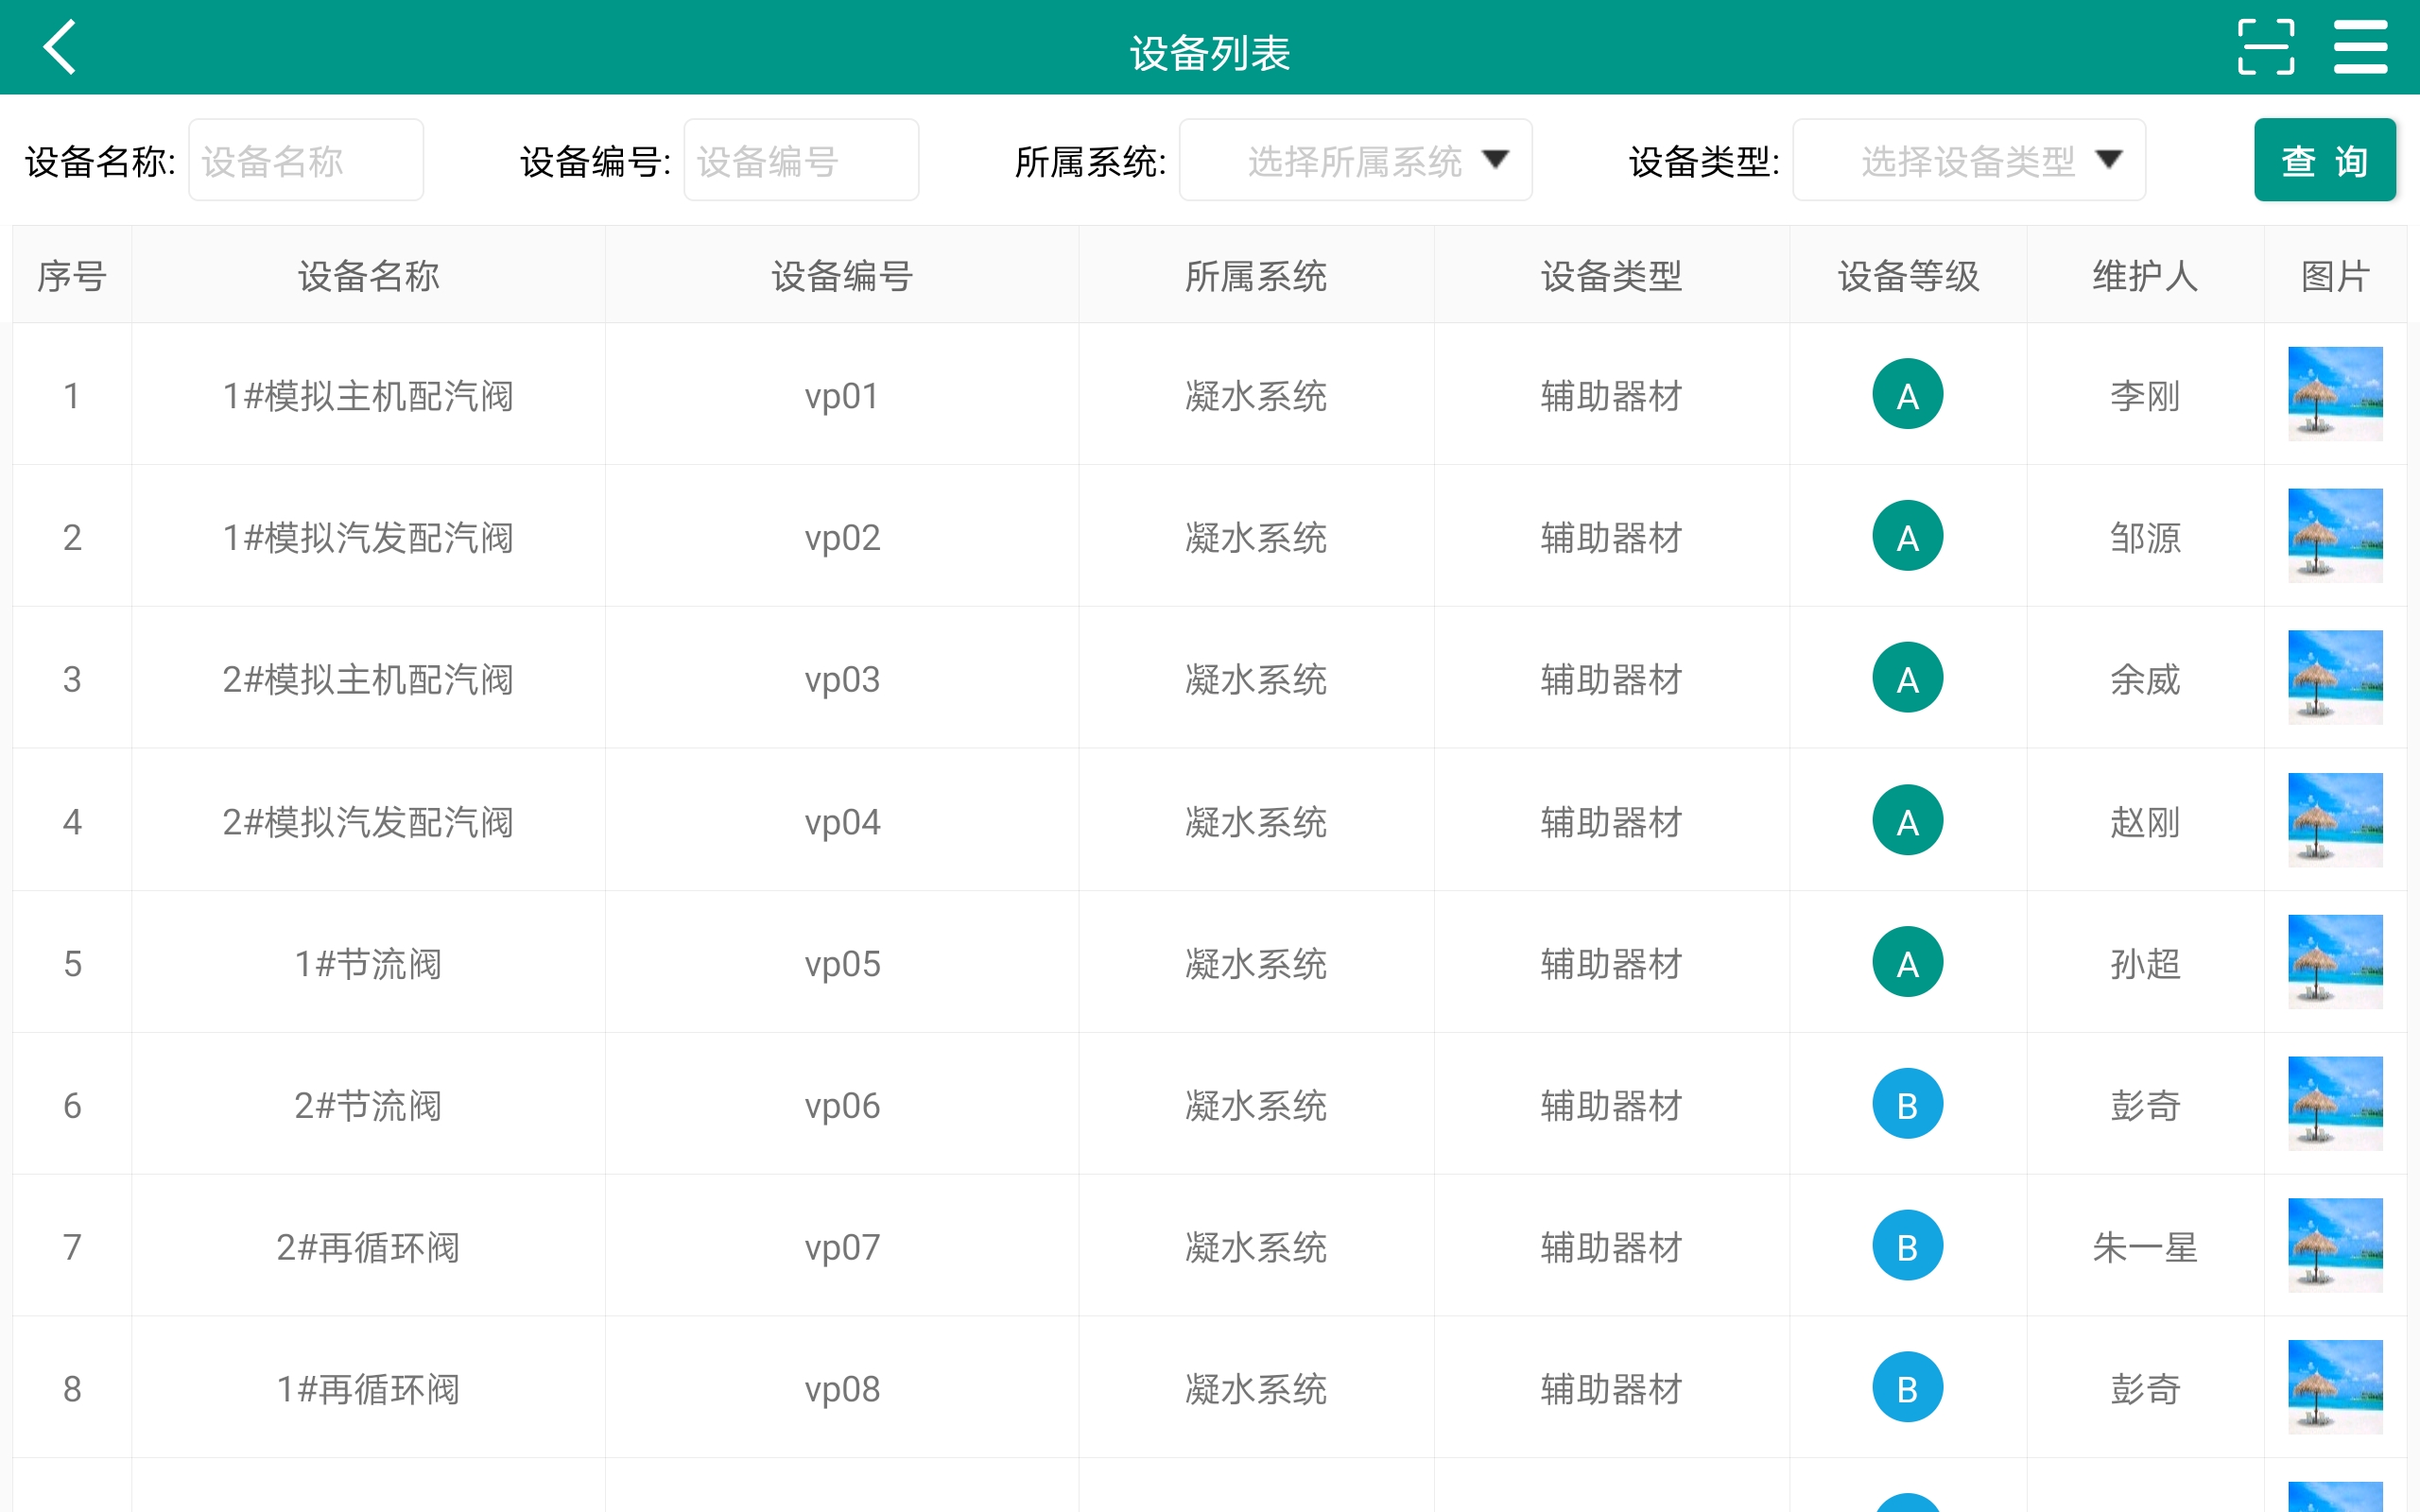Click the 设备等级 column header

(1907, 276)
